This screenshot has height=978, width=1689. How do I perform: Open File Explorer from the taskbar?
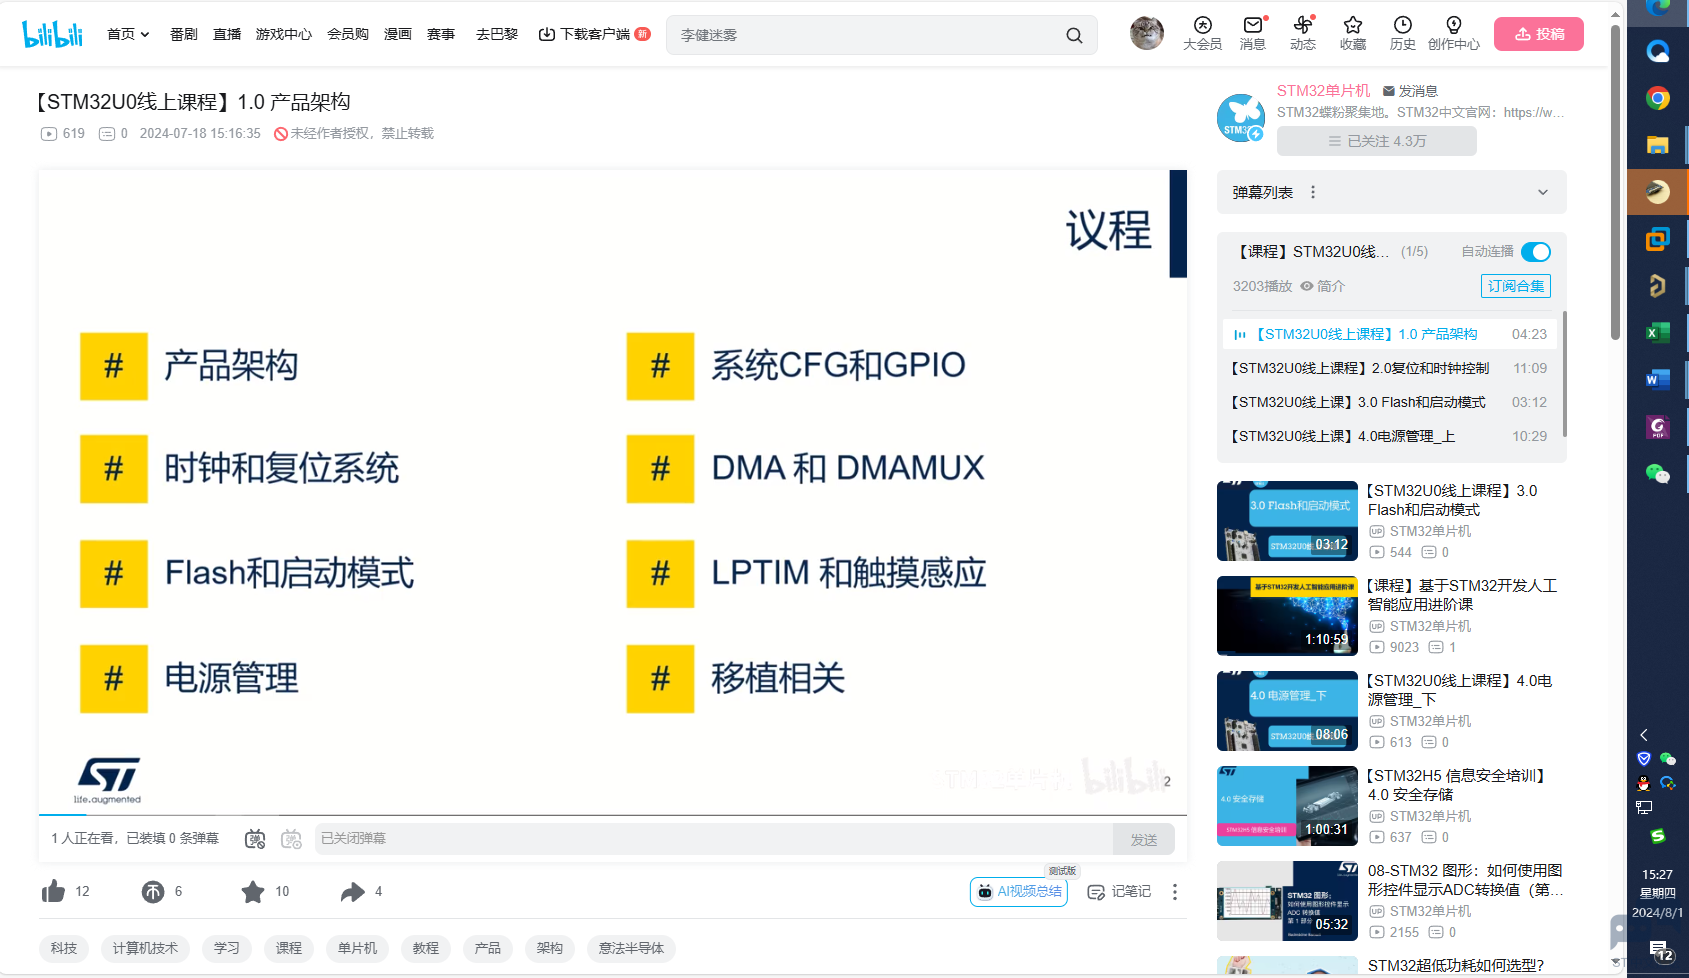[1658, 145]
